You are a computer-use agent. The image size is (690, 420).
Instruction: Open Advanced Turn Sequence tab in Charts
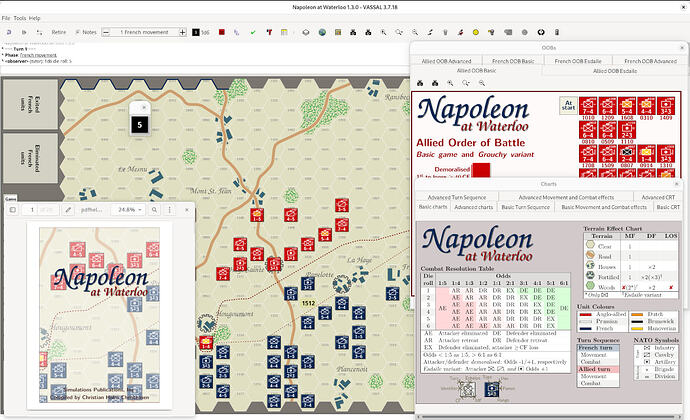tap(457, 197)
